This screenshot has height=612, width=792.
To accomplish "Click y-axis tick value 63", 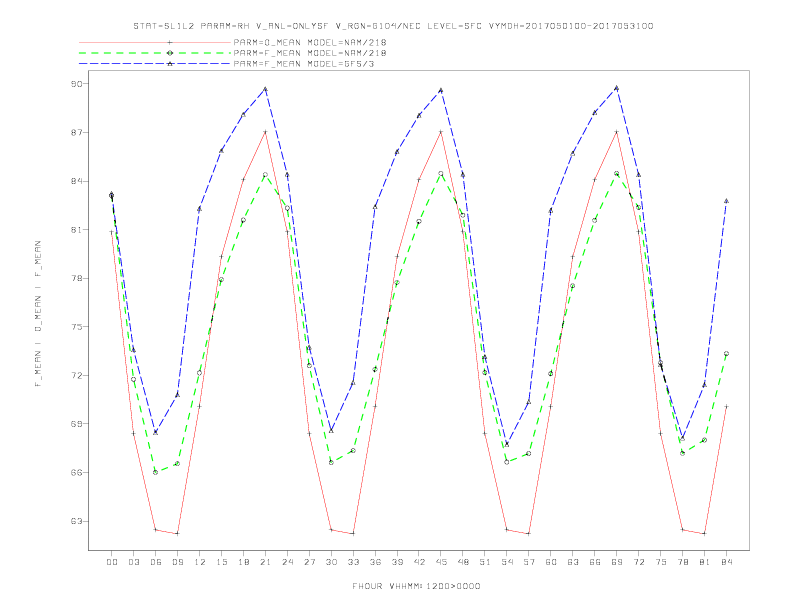I will 76,521.
